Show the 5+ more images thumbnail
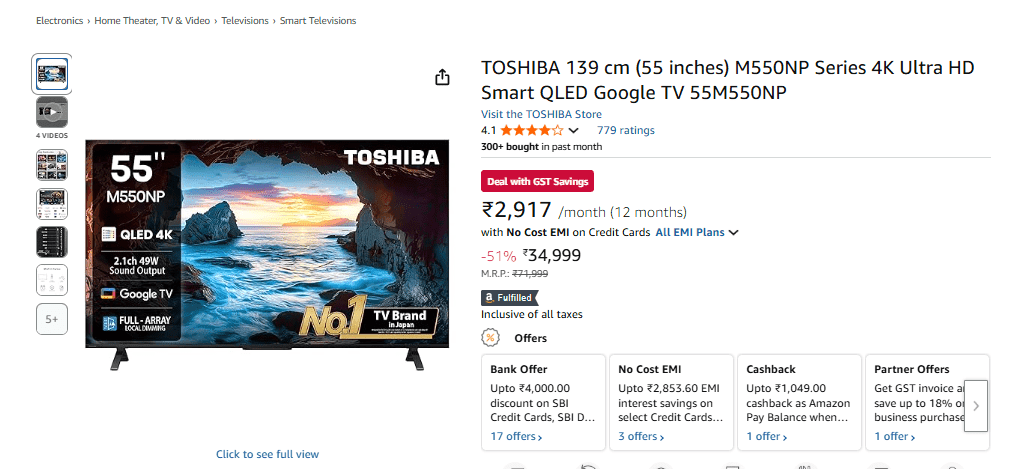This screenshot has height=469, width=1011. click(52, 319)
